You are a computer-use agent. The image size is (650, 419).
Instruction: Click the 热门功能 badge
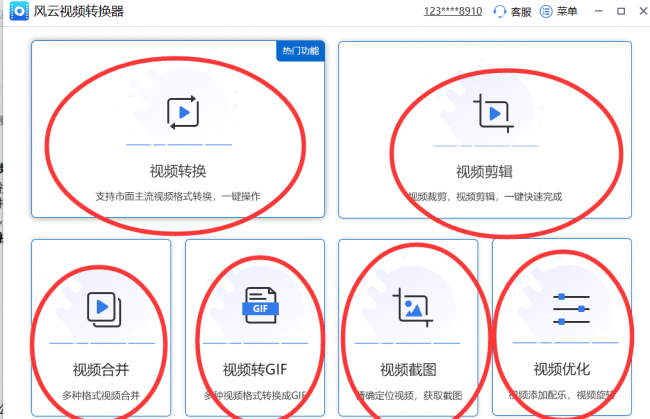301,51
